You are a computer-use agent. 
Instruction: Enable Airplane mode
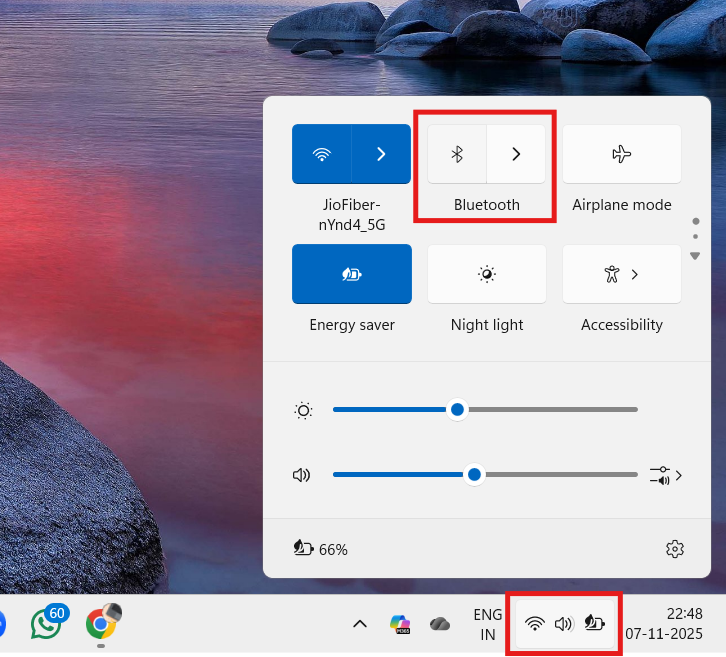coord(621,154)
